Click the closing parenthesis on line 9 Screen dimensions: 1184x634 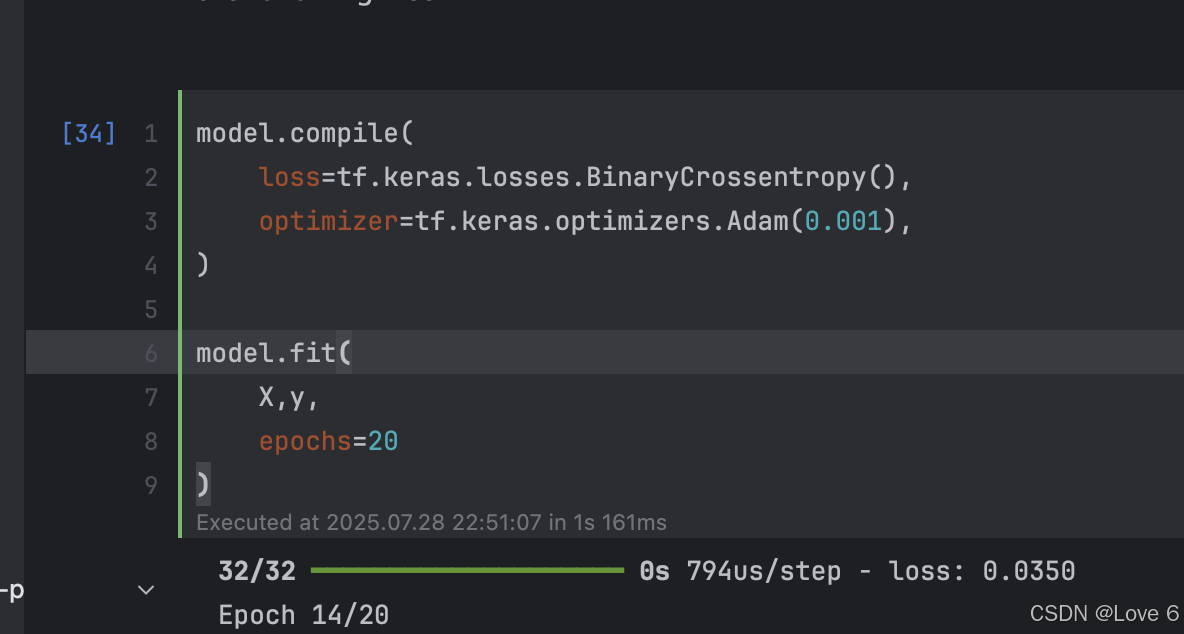203,484
